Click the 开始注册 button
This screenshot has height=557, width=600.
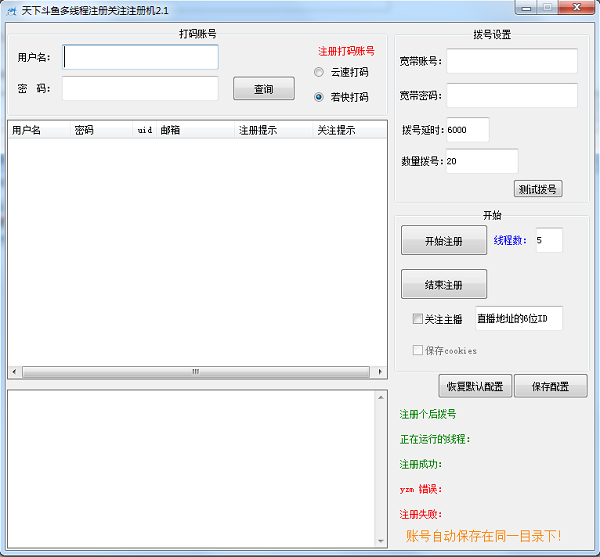click(444, 241)
